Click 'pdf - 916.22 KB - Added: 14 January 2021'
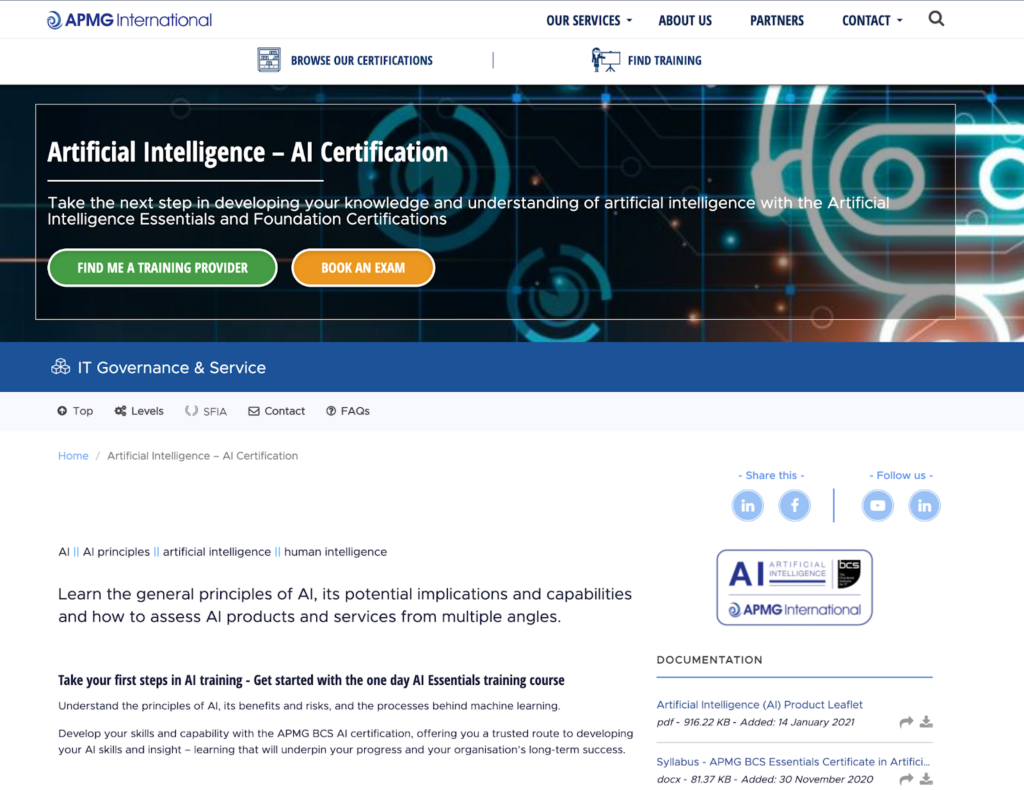The image size is (1024, 790). [x=755, y=722]
